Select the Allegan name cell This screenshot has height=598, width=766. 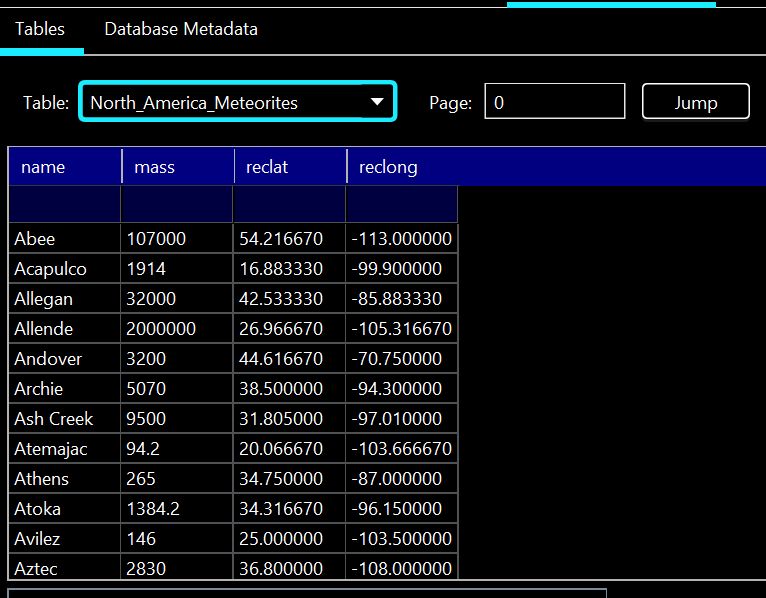pyautogui.click(x=64, y=299)
